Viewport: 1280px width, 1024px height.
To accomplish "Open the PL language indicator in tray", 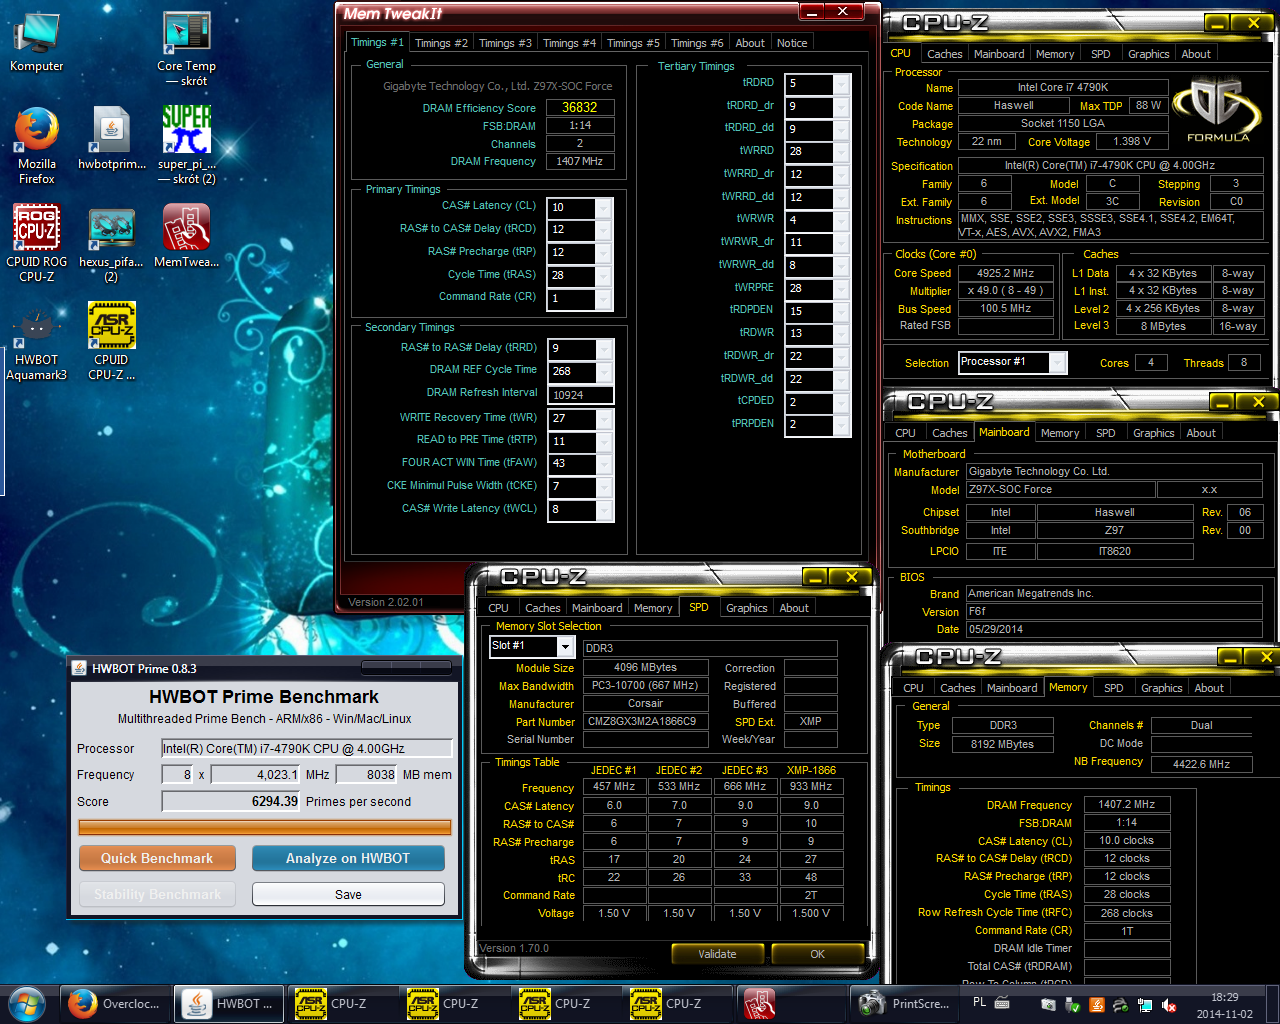I will [979, 1002].
